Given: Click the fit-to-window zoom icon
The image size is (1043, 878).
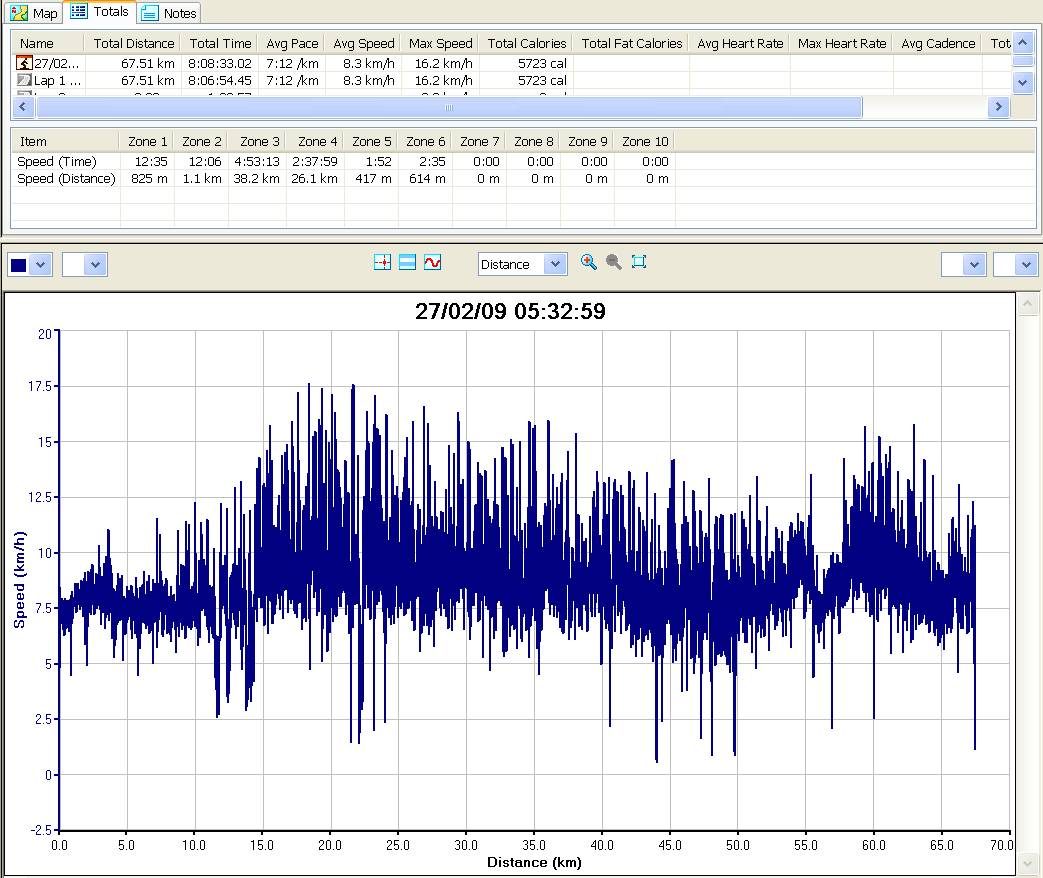Looking at the screenshot, I should [639, 262].
